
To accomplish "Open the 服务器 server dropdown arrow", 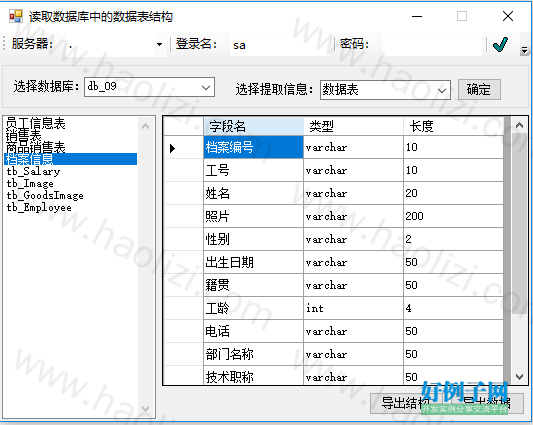I will [x=159, y=45].
